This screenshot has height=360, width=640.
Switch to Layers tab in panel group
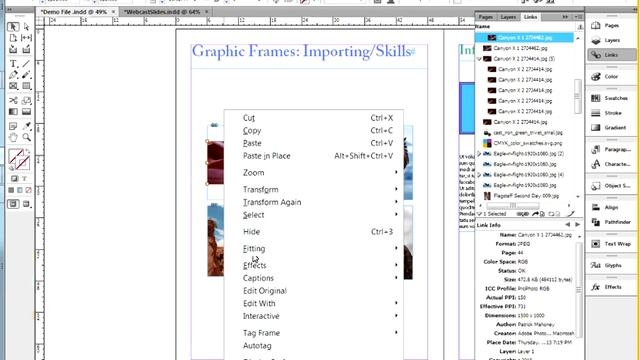[x=508, y=17]
